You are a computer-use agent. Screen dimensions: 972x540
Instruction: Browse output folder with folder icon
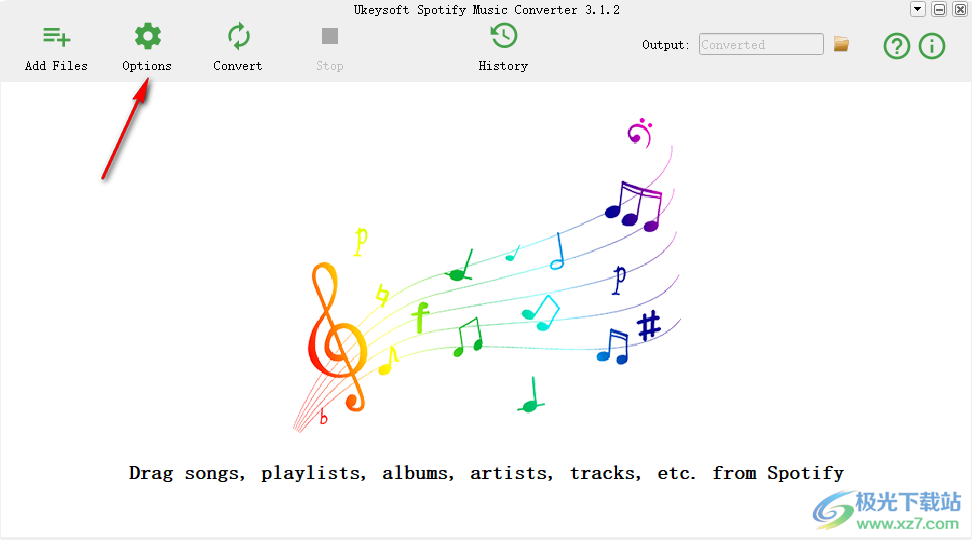point(841,44)
